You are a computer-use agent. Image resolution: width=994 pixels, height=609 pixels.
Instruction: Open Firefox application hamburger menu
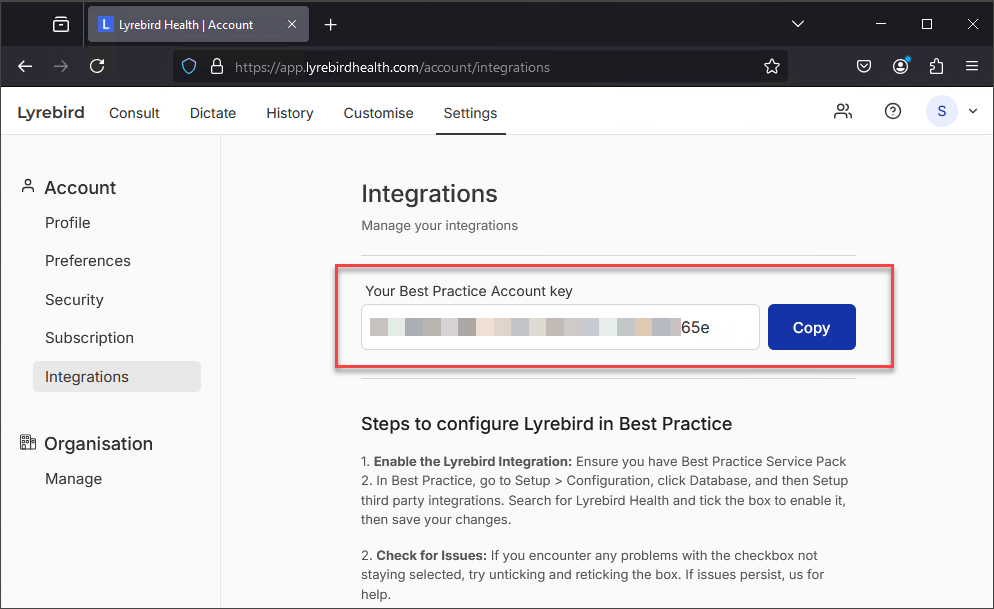[972, 66]
